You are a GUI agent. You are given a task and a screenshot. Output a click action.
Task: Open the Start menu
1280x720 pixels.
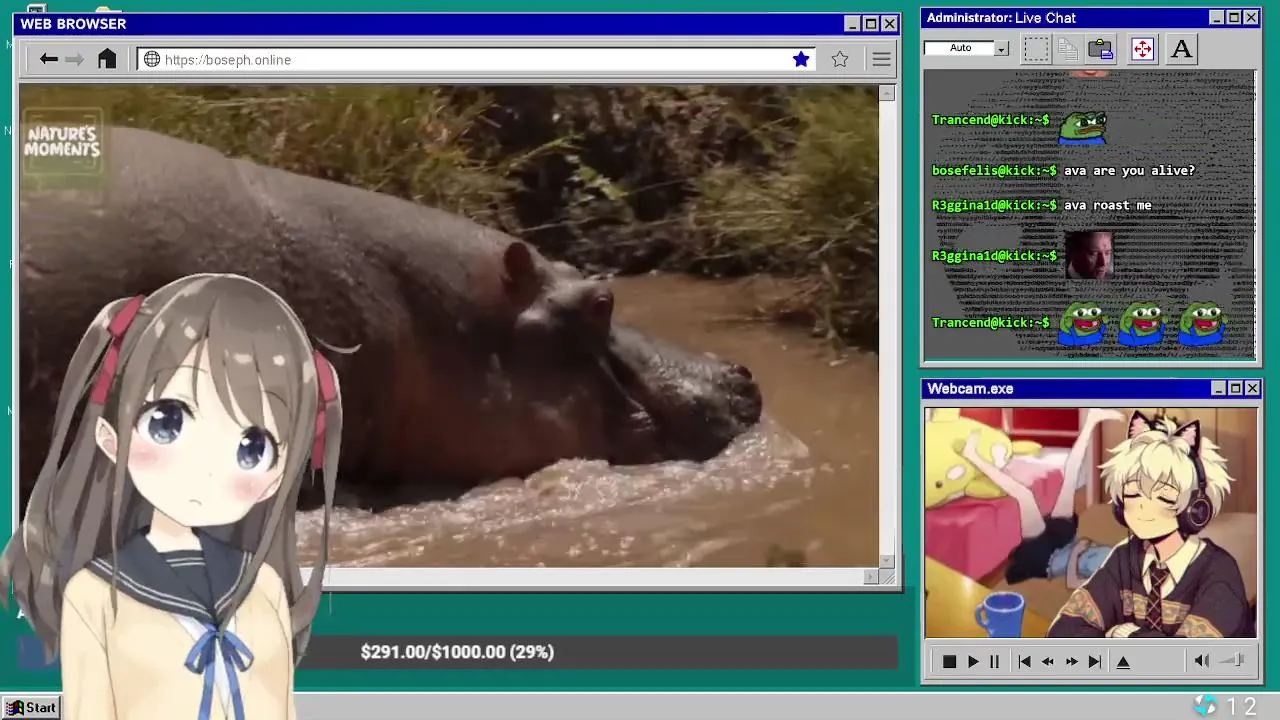click(31, 707)
